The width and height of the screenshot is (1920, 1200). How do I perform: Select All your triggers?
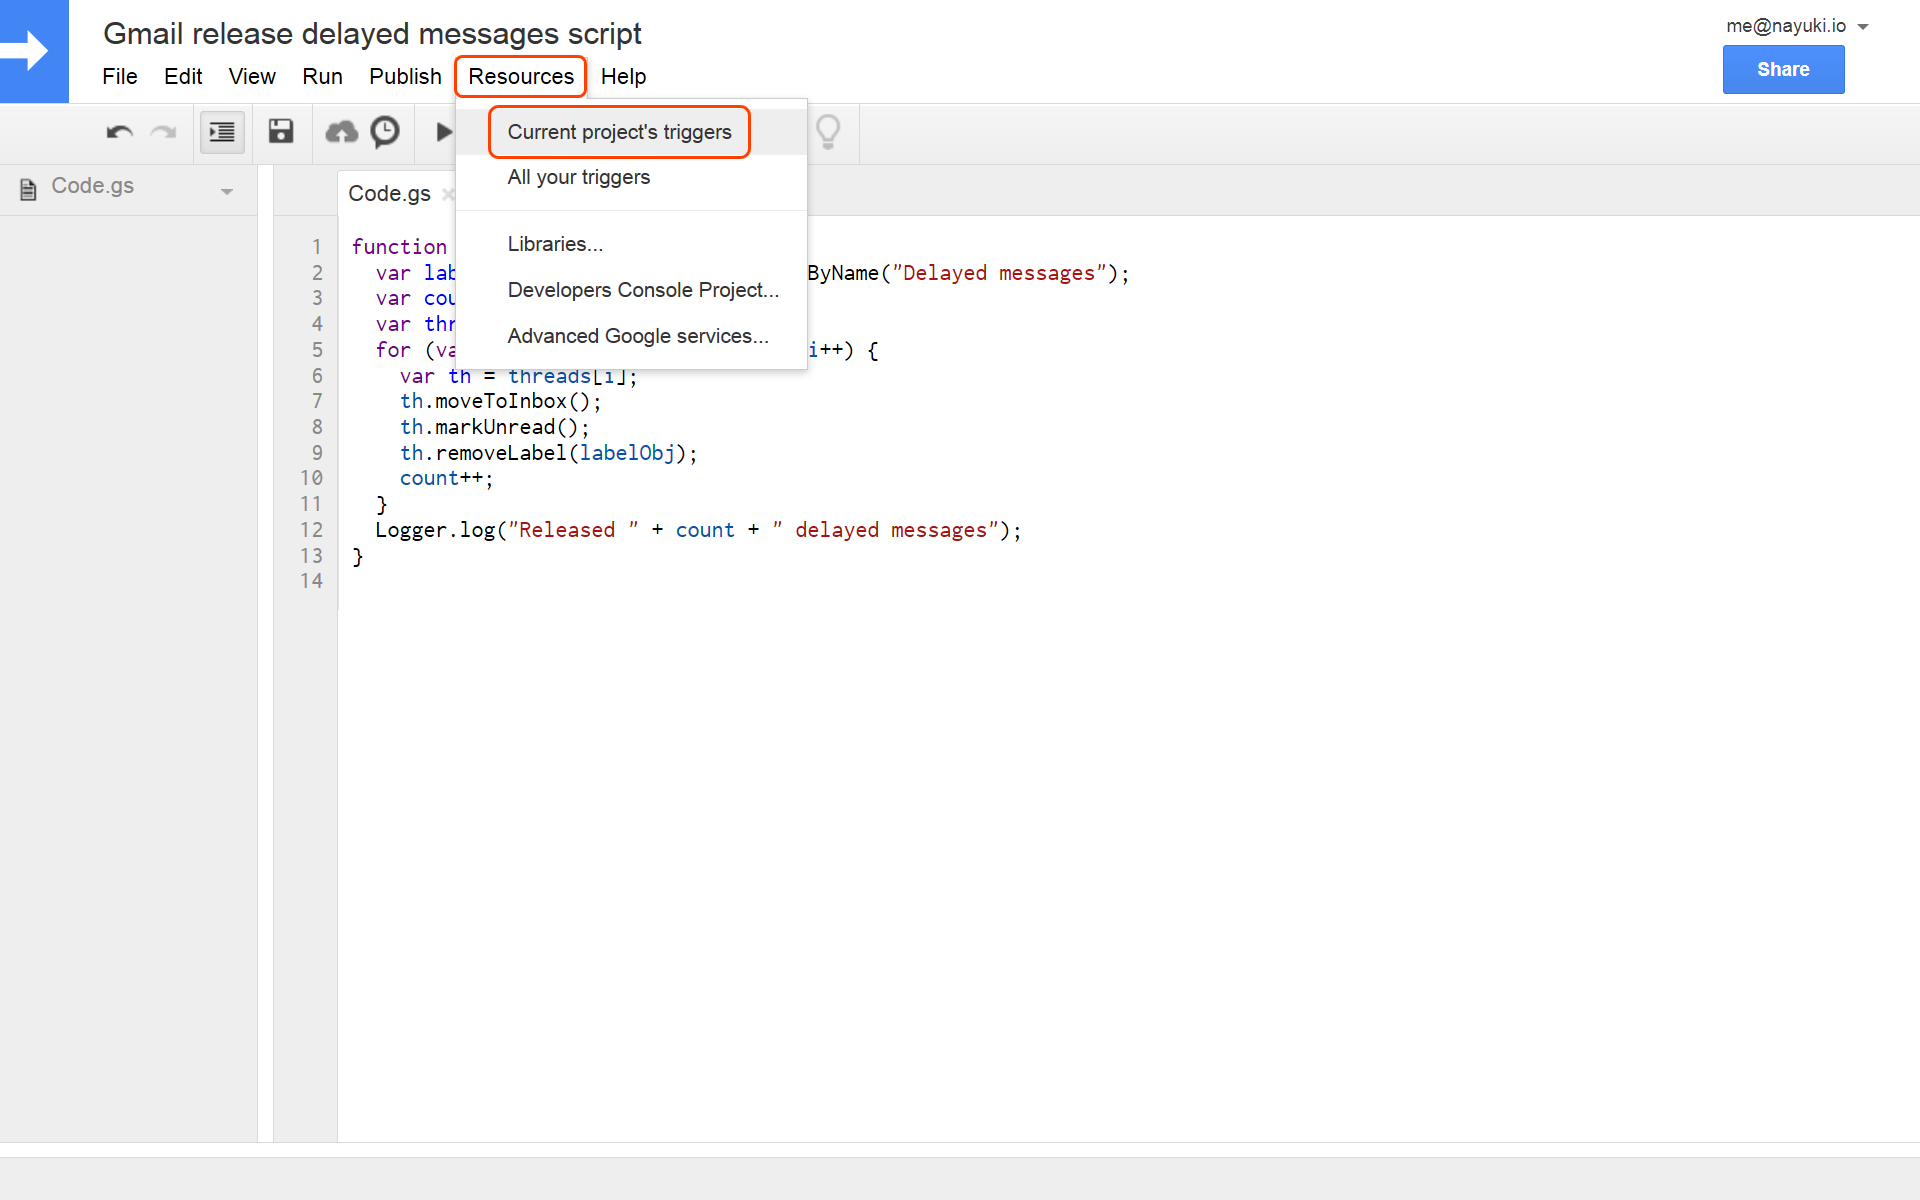pyautogui.click(x=631, y=177)
